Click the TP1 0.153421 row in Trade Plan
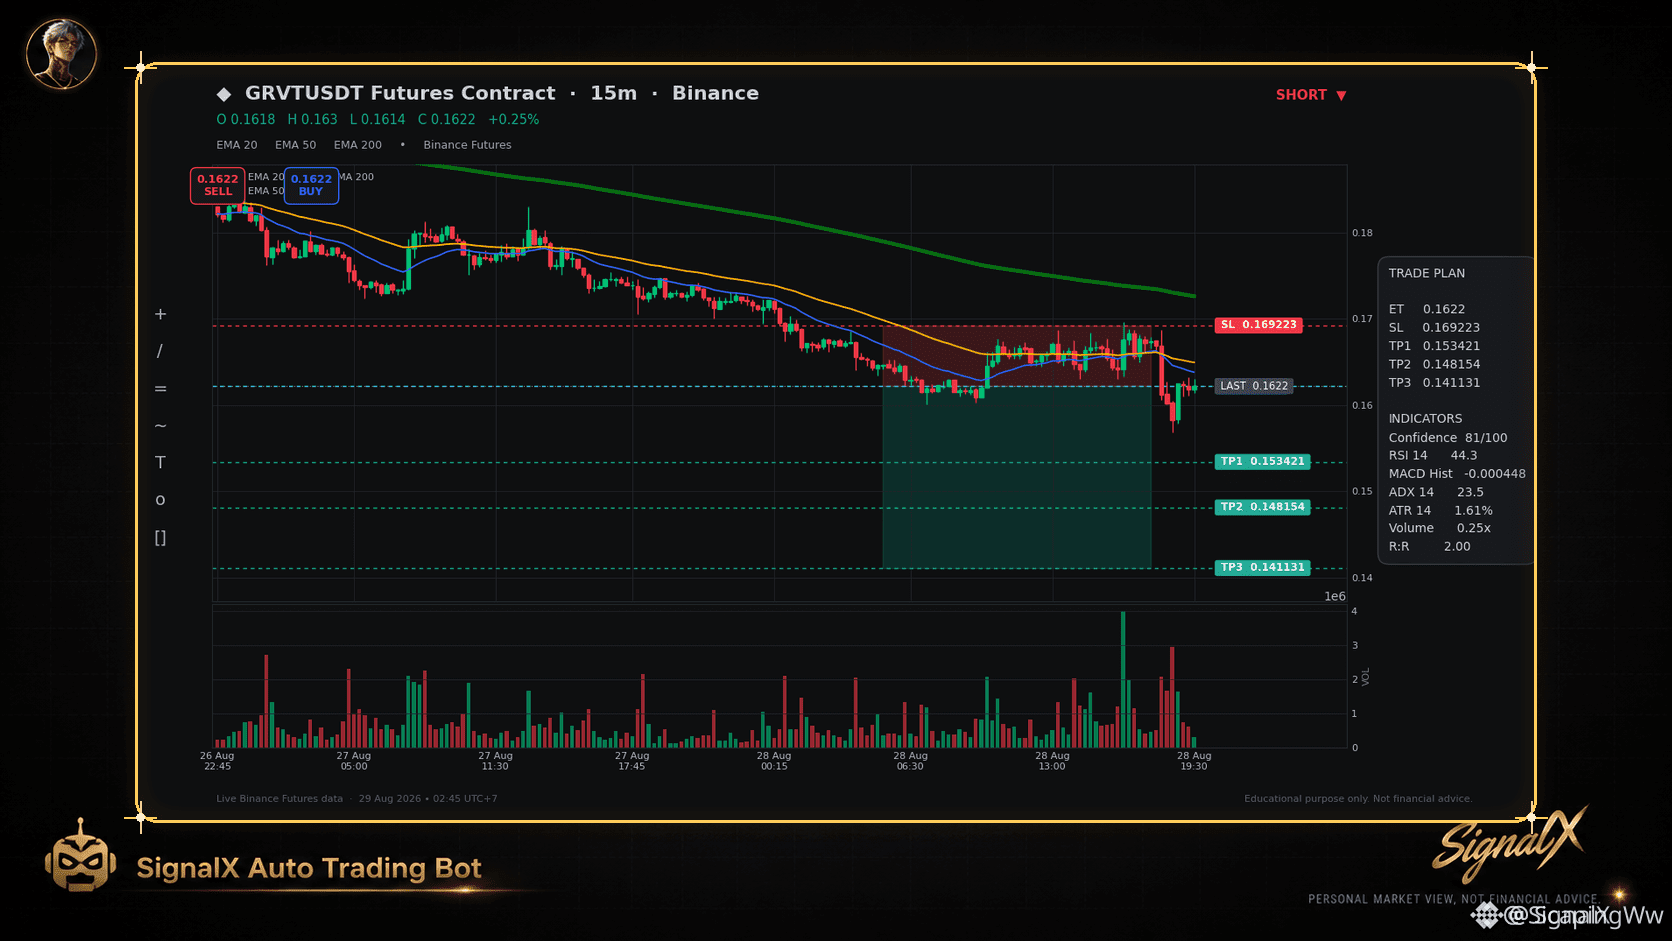Screen dimensions: 1672x941 (1434, 346)
